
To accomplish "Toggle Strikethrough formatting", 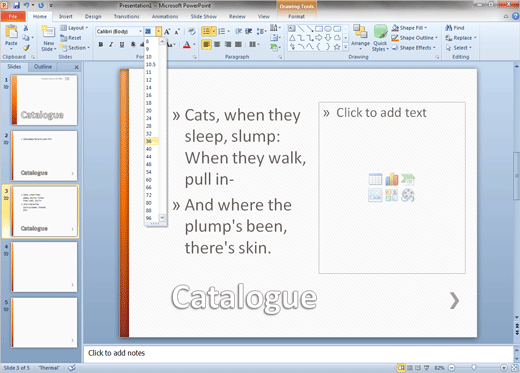I will [133, 44].
